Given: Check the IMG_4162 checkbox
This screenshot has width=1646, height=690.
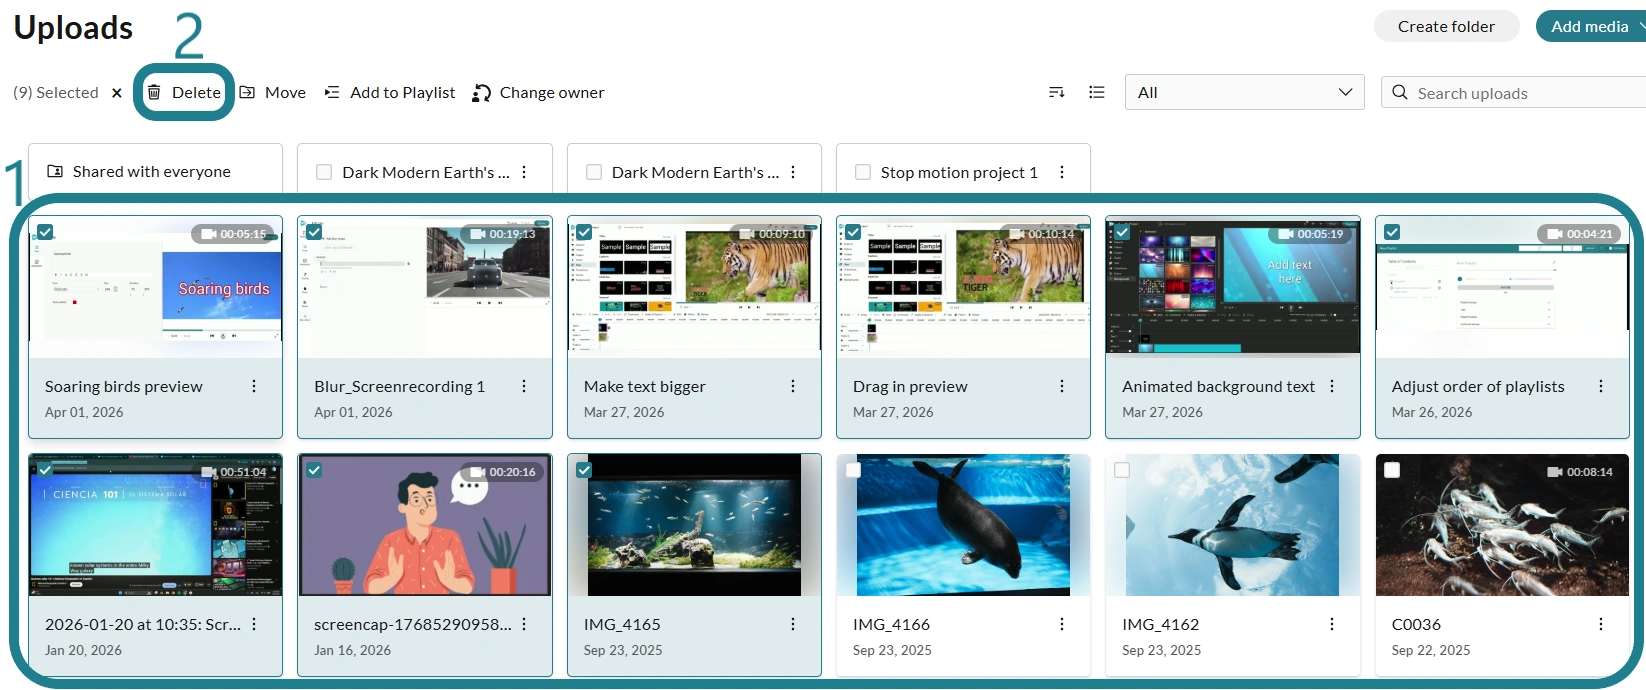Looking at the screenshot, I should [x=1122, y=470].
